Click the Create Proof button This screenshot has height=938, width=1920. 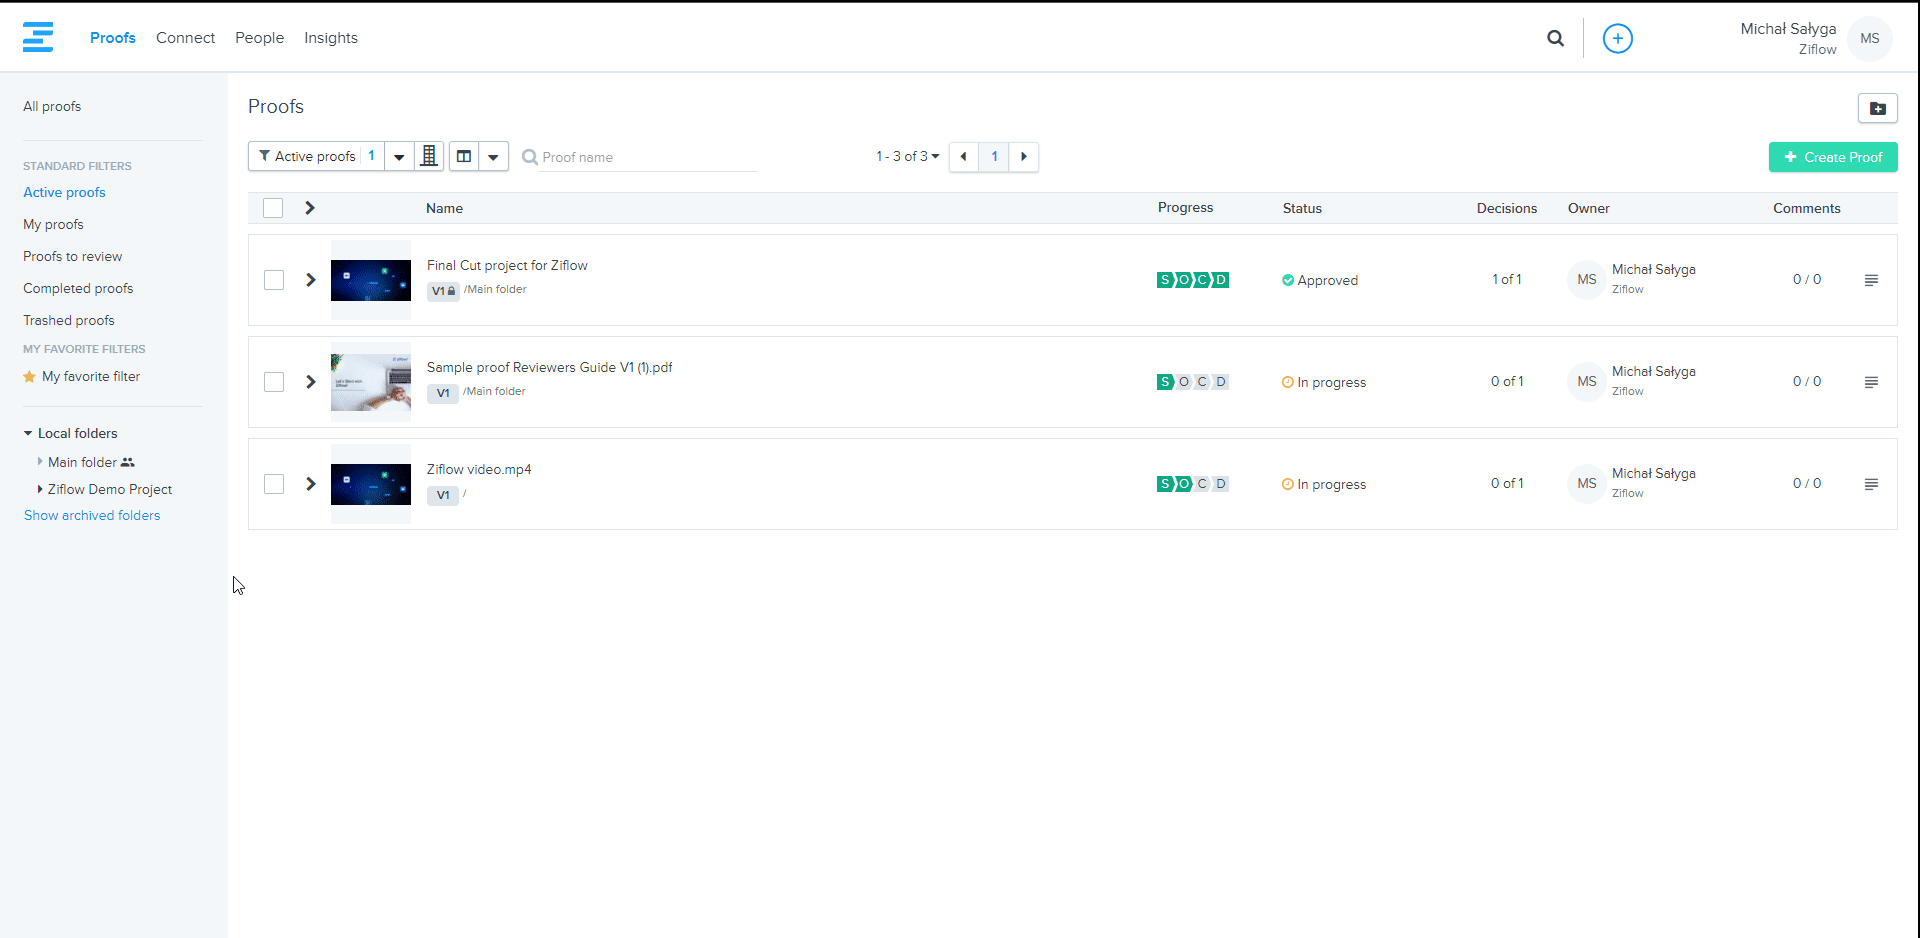[1832, 157]
